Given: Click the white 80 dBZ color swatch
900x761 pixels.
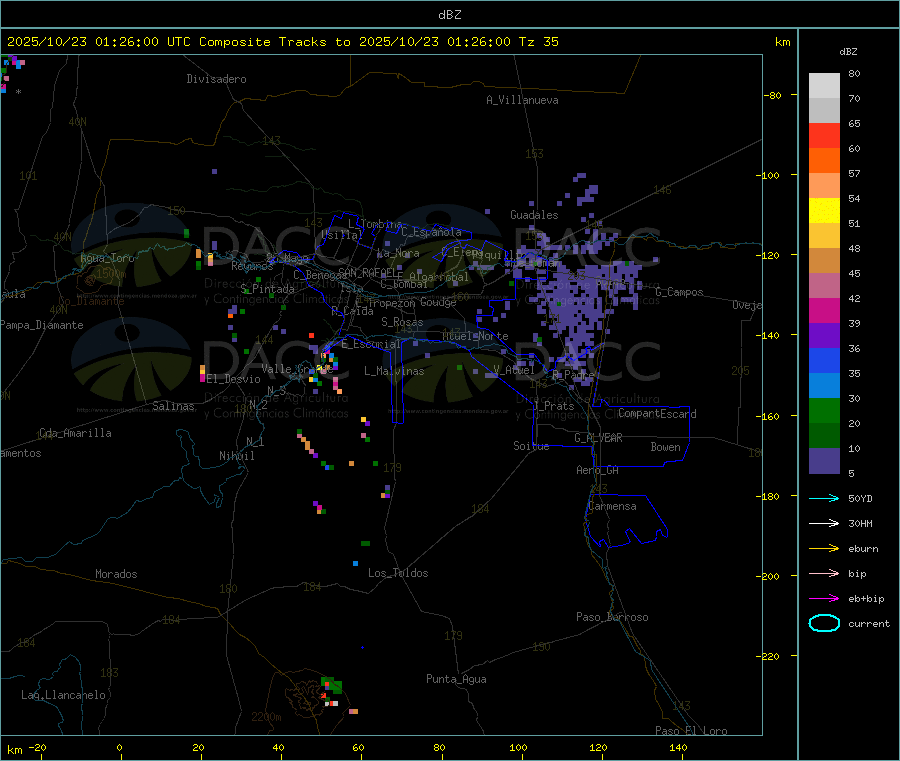Looking at the screenshot, I should click(824, 86).
